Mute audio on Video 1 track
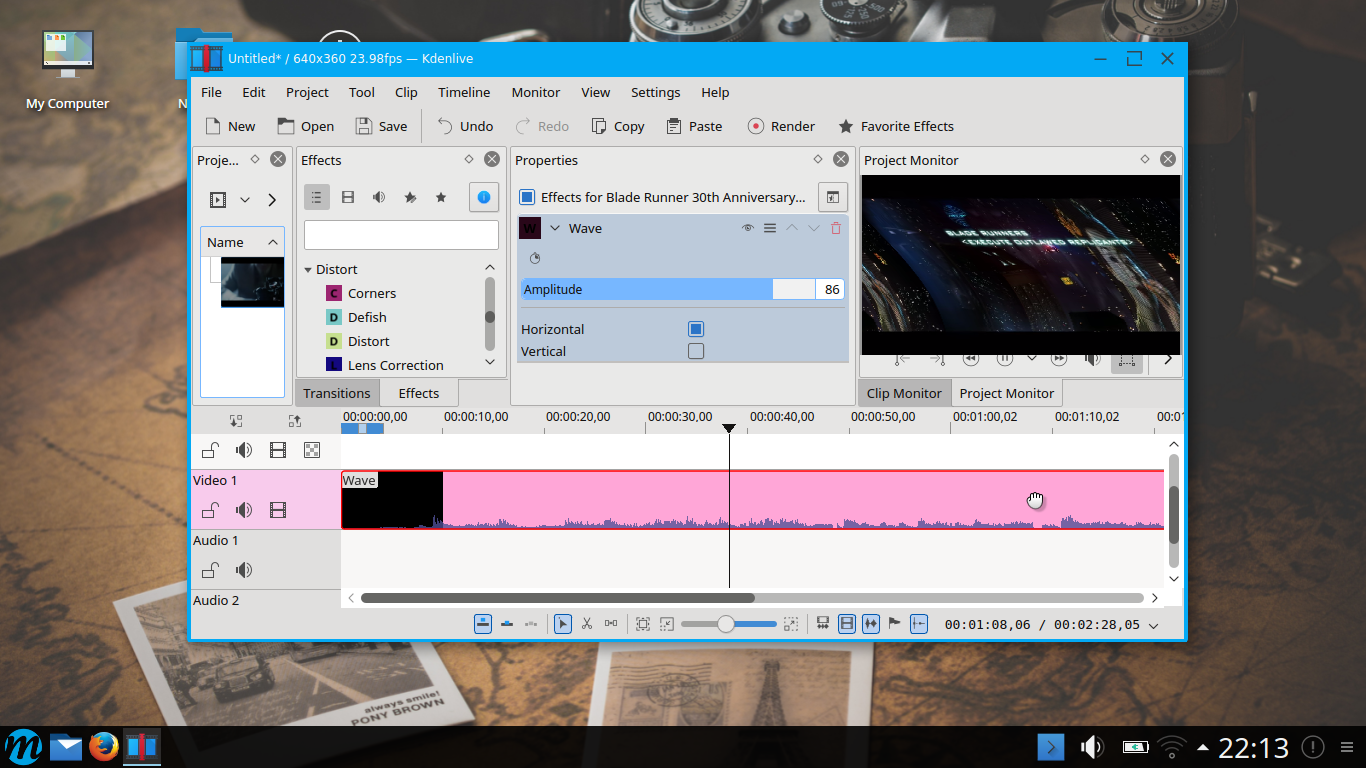The width and height of the screenshot is (1366, 768). pos(244,511)
